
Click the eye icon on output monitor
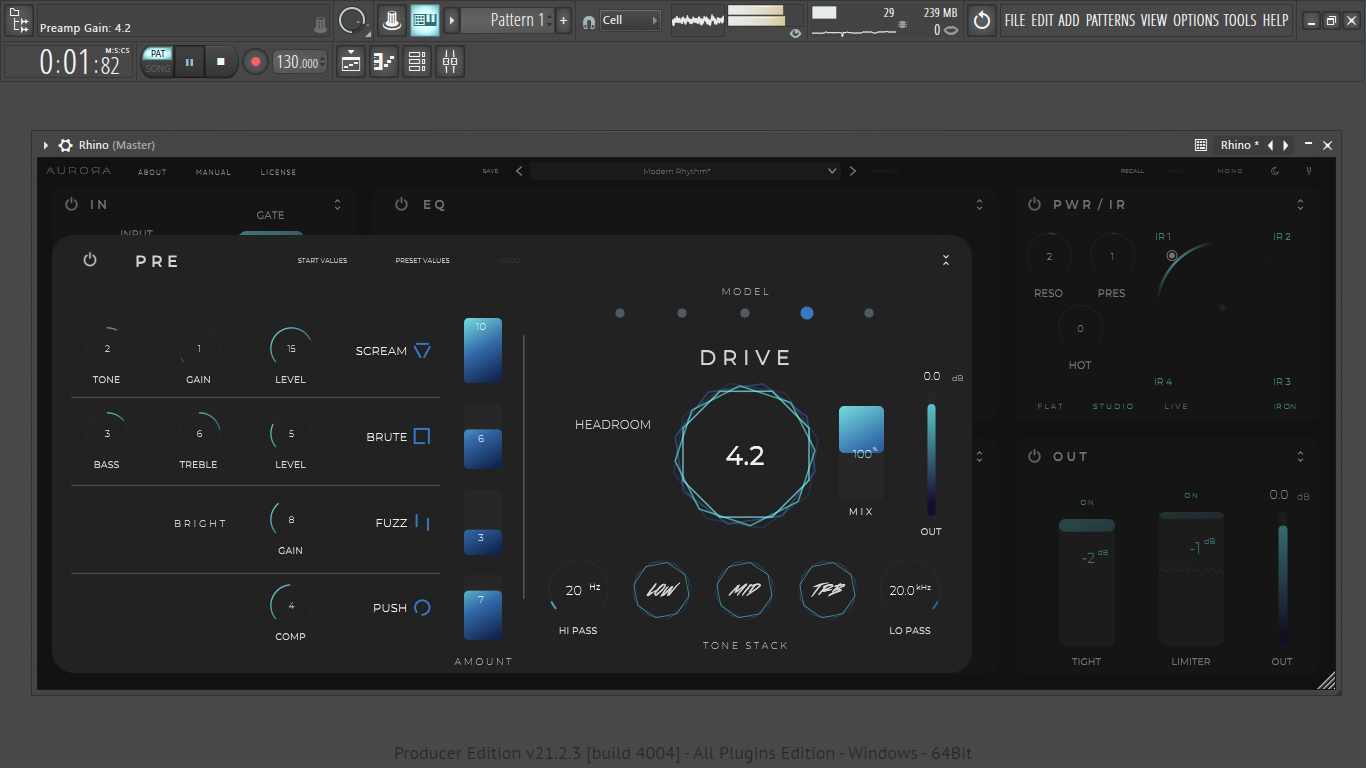point(795,33)
